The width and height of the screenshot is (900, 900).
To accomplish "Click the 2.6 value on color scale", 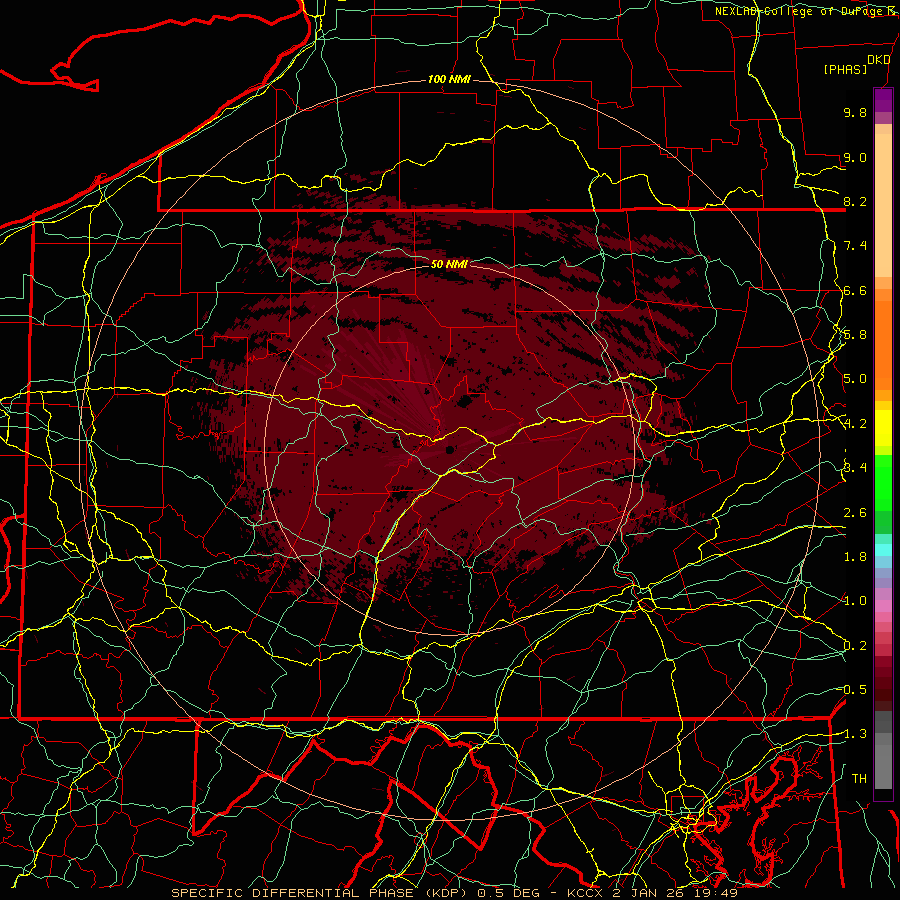I will tap(855, 513).
